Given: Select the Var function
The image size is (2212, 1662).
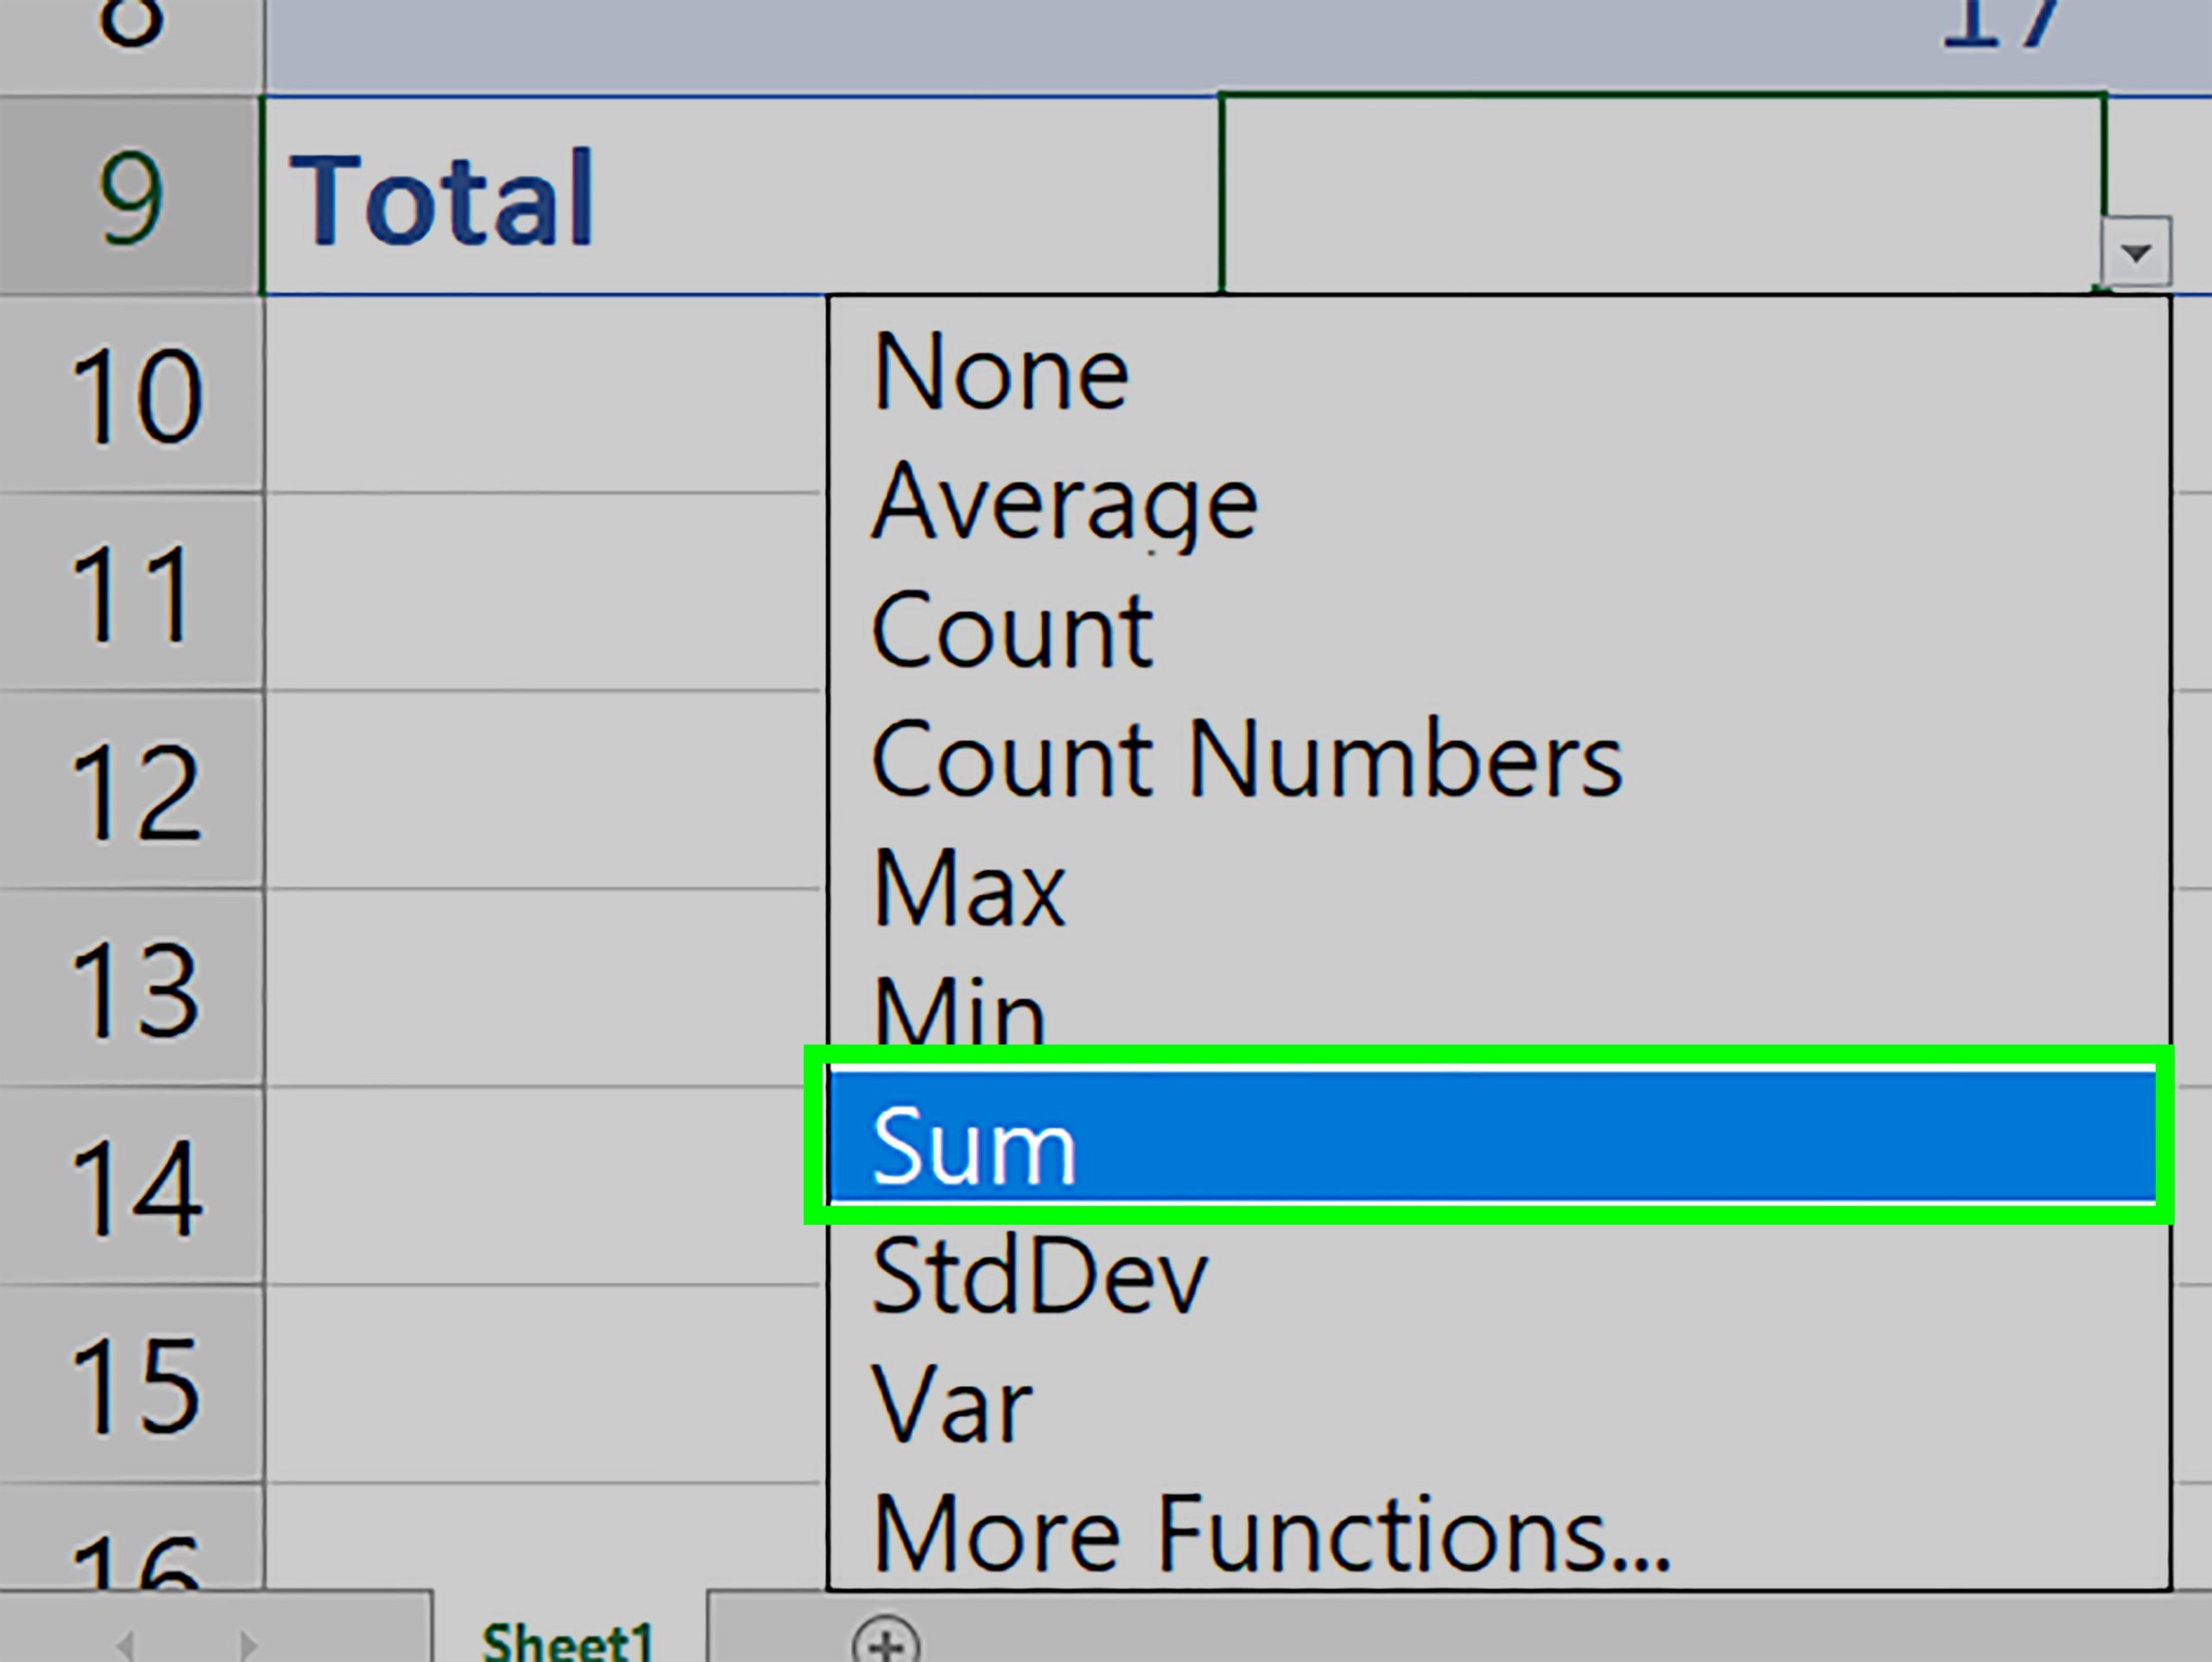Looking at the screenshot, I should click(1499, 1404).
